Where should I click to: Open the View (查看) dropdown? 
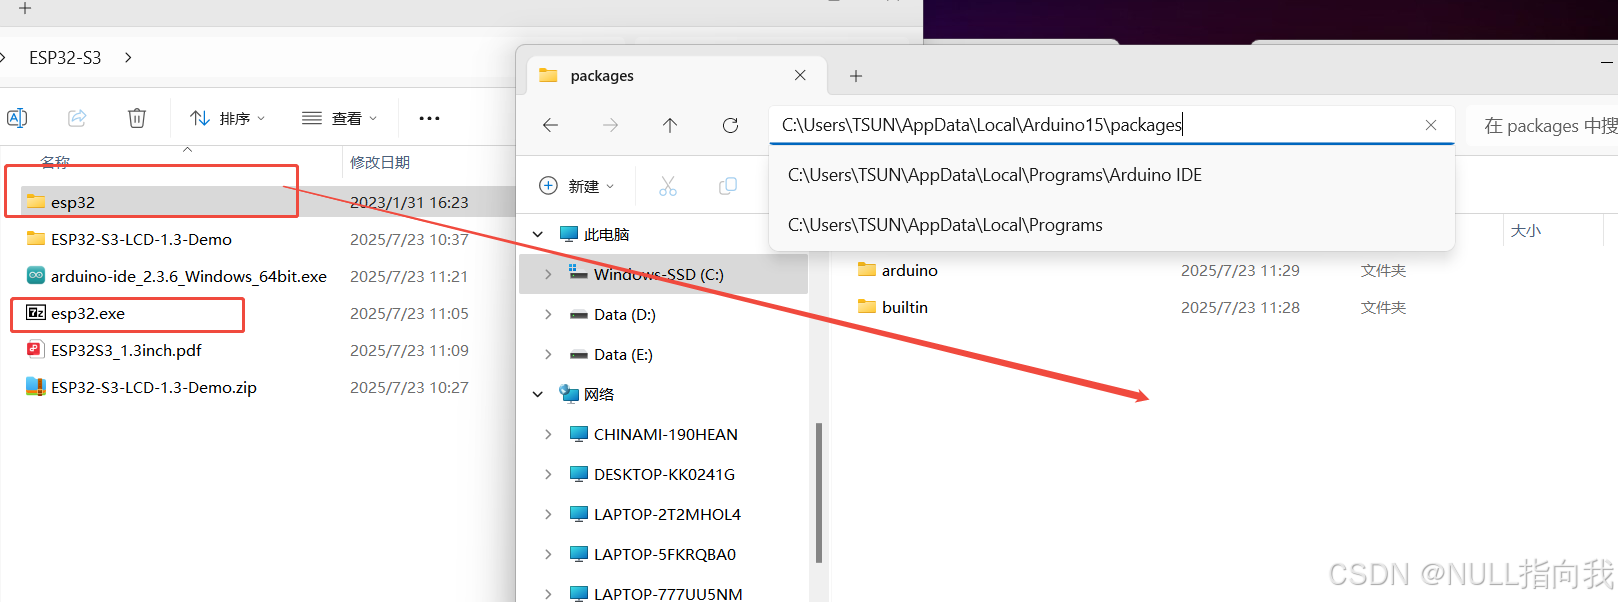[x=340, y=118]
